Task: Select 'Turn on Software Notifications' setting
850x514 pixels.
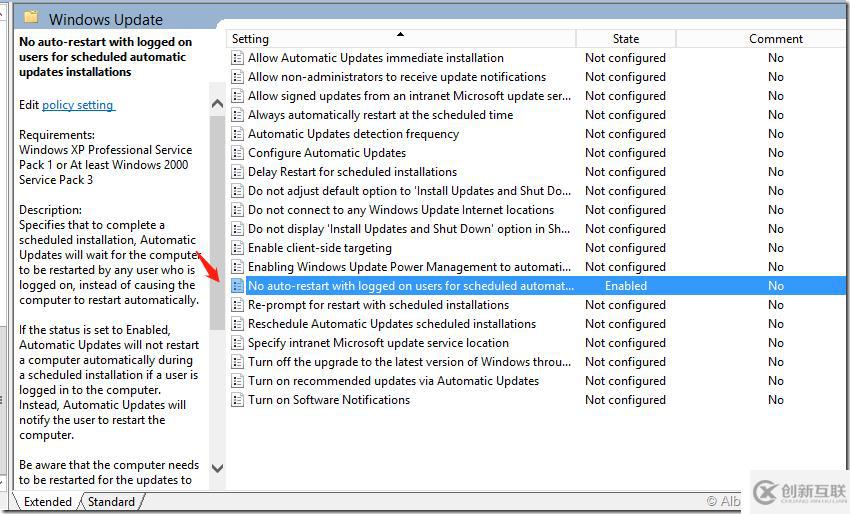Action: pyautogui.click(x=329, y=400)
